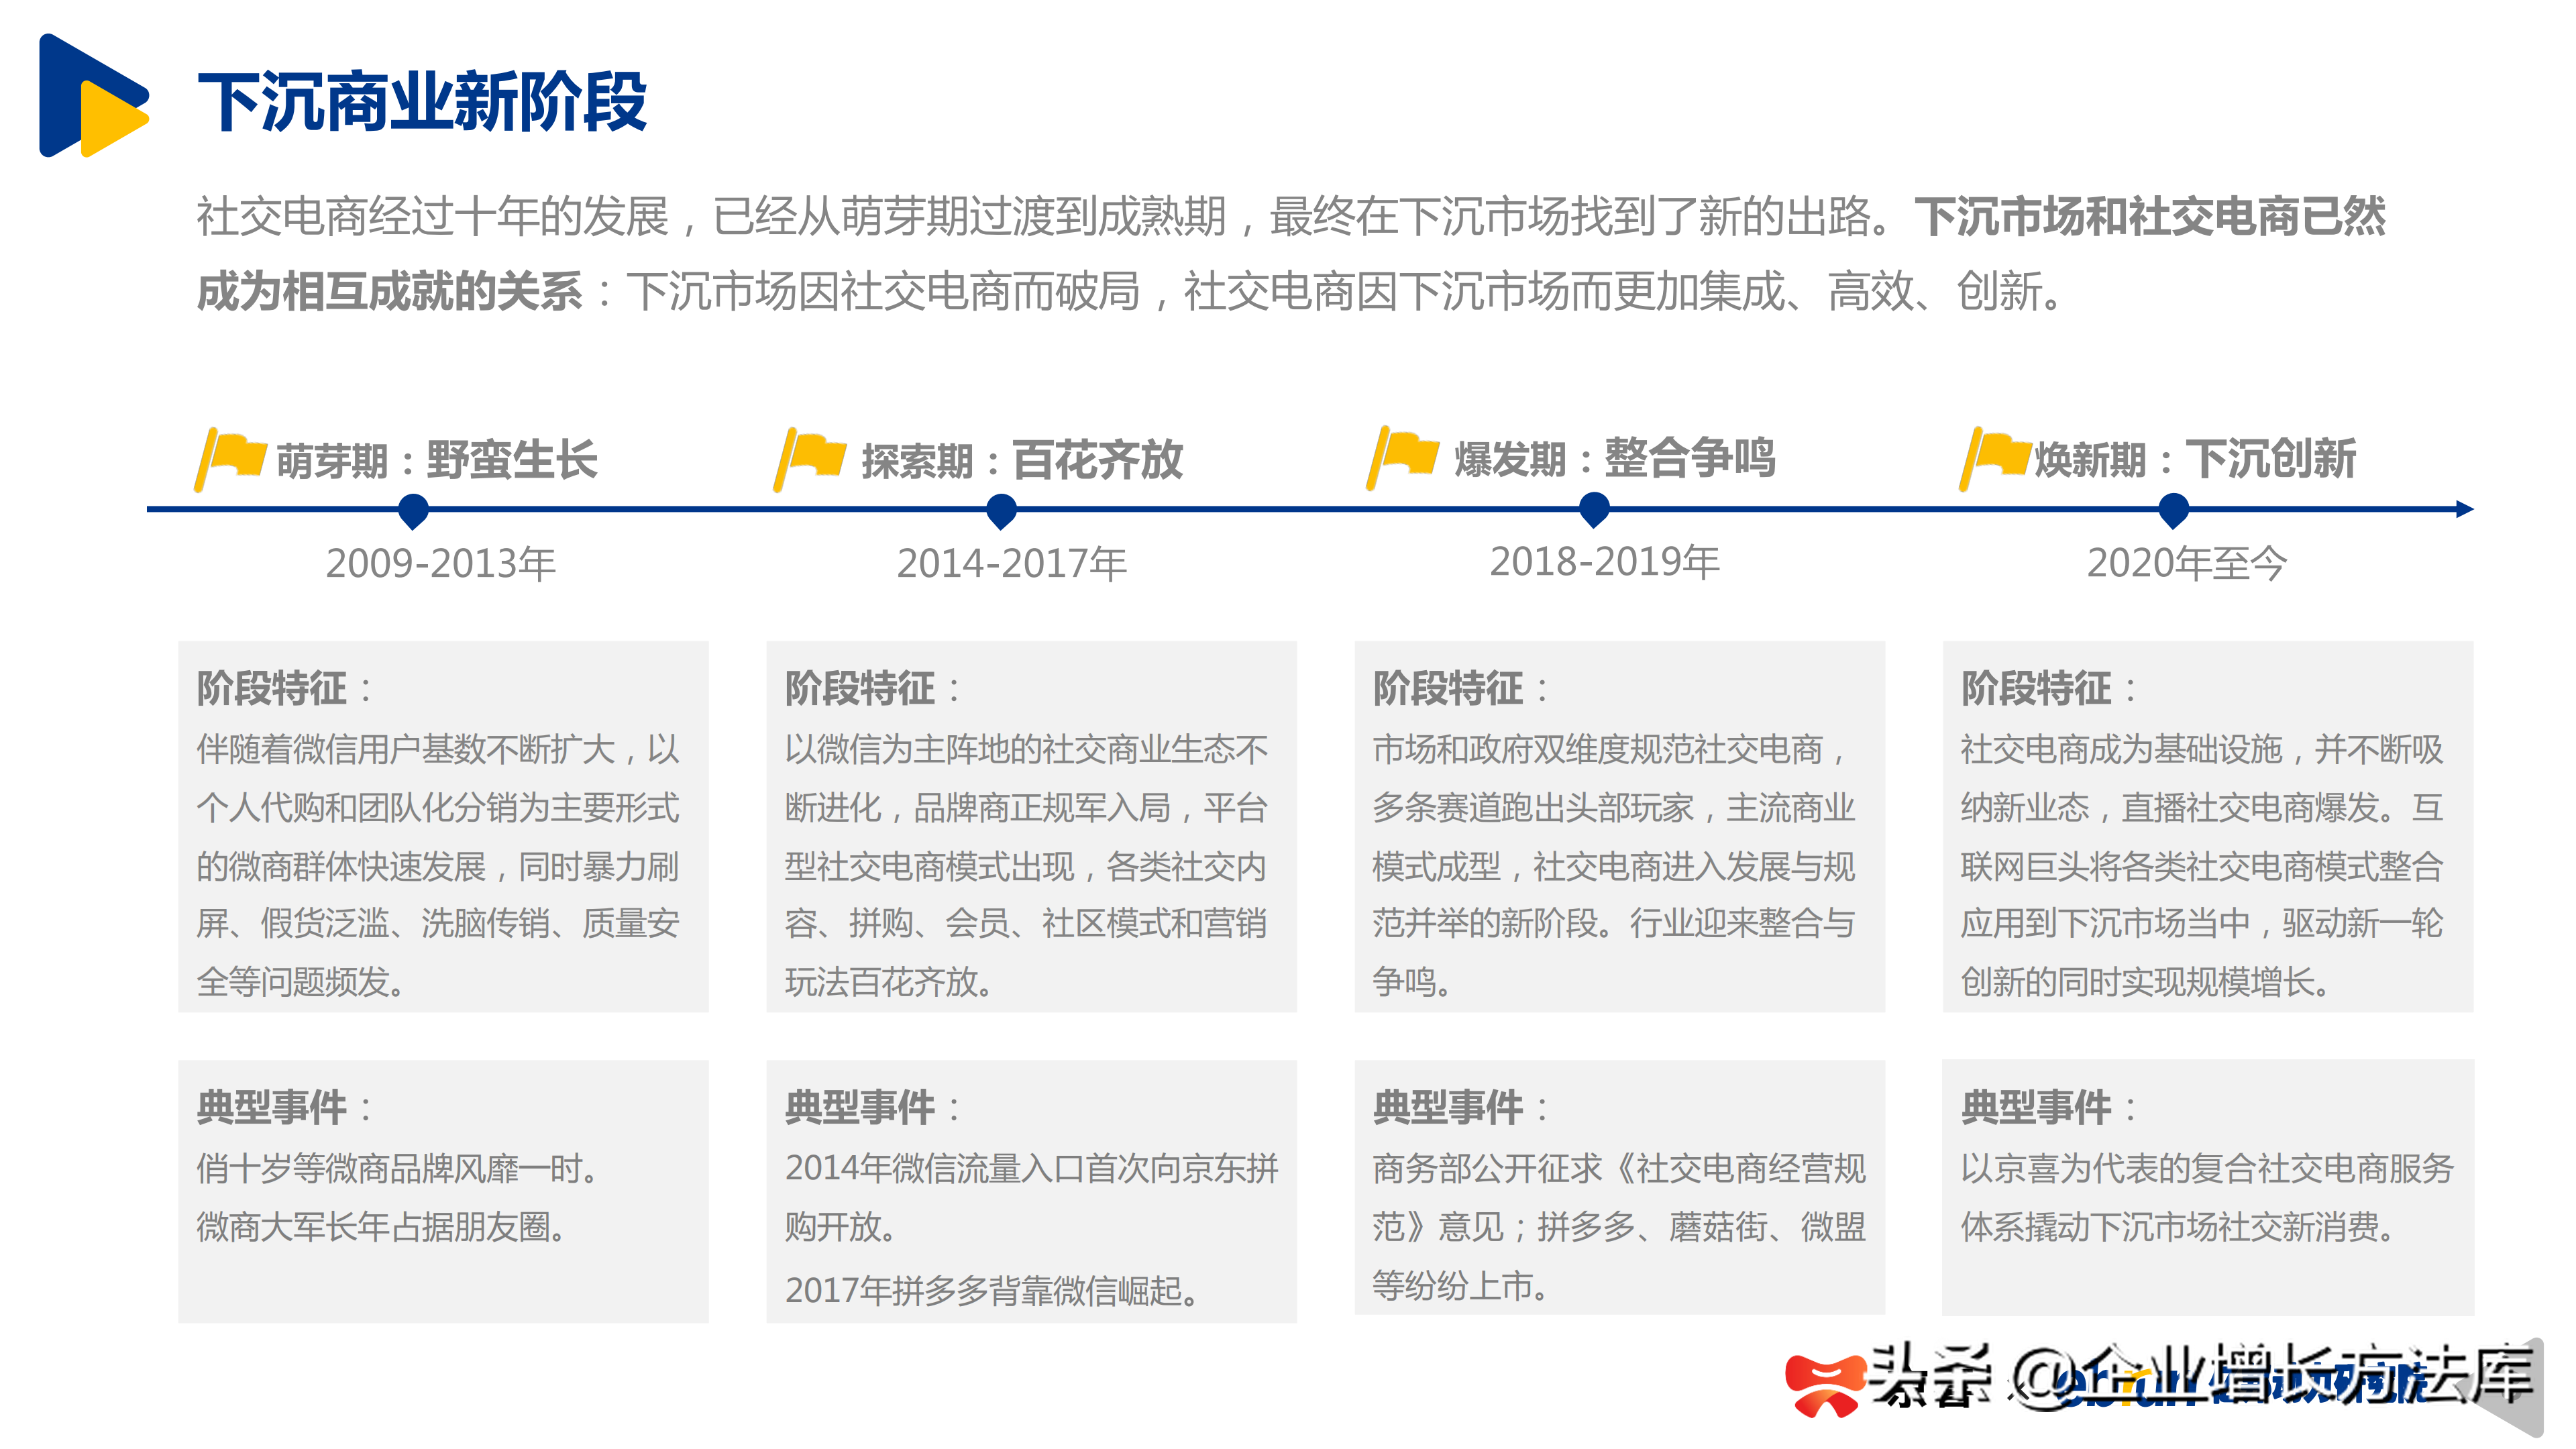Click the 阶段特征 box under 2009-2013年

tap(443, 827)
